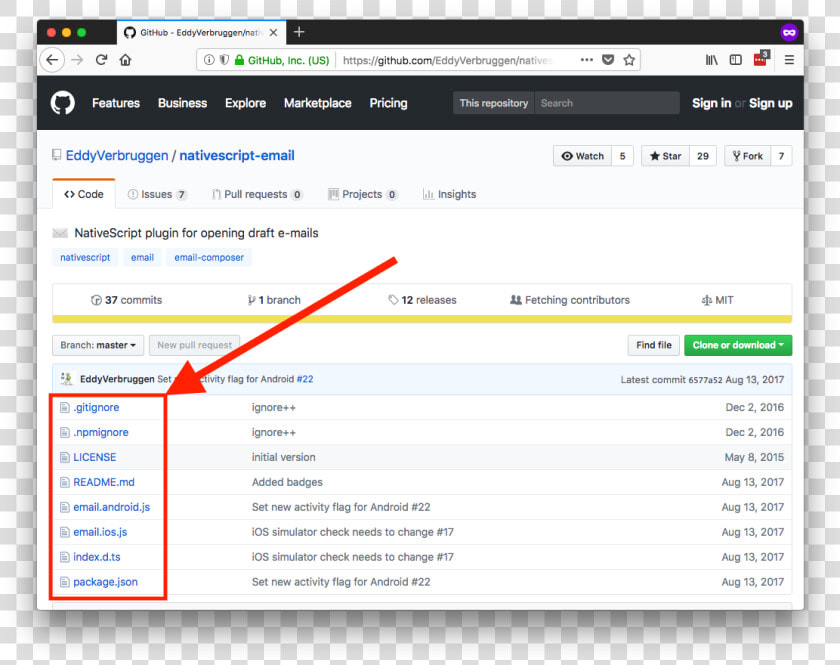View the 37 commits link
840x665 pixels.
click(126, 300)
